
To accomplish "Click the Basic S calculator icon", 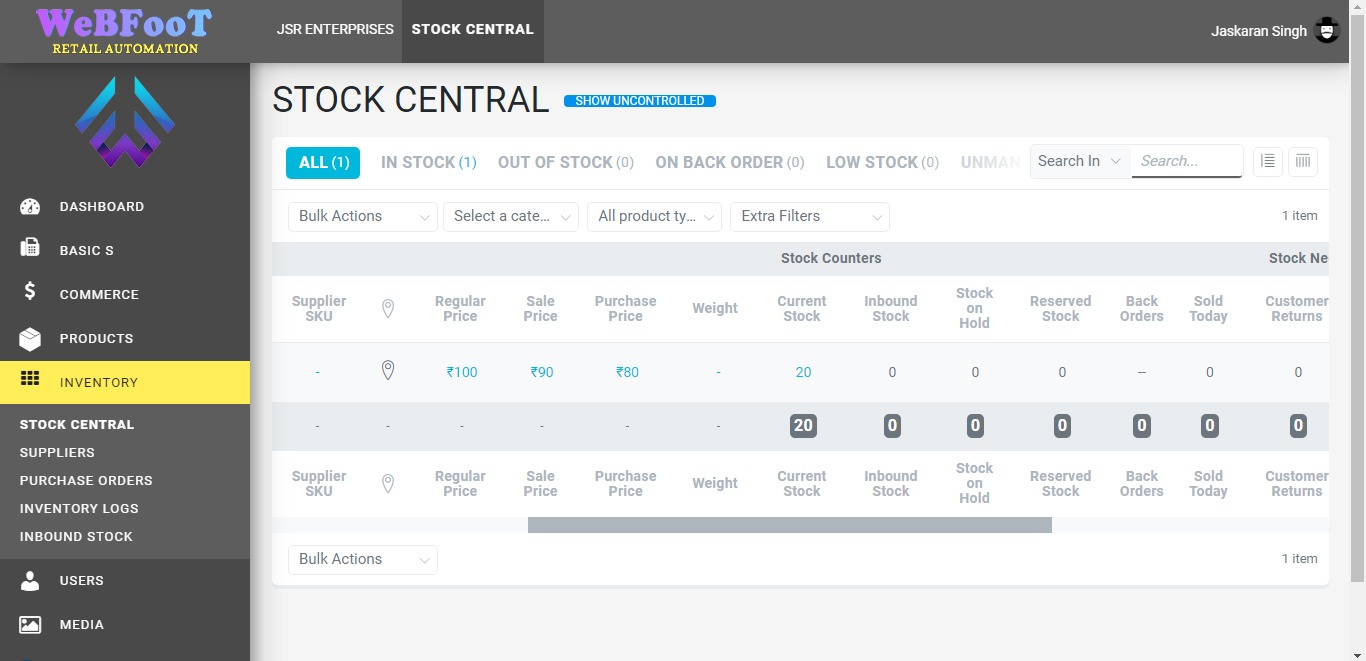I will [30, 249].
